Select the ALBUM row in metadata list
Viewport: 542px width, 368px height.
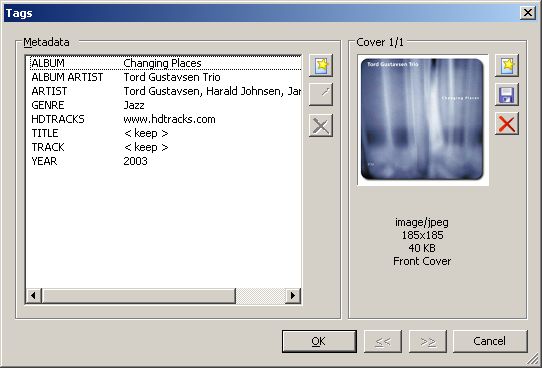click(165, 63)
